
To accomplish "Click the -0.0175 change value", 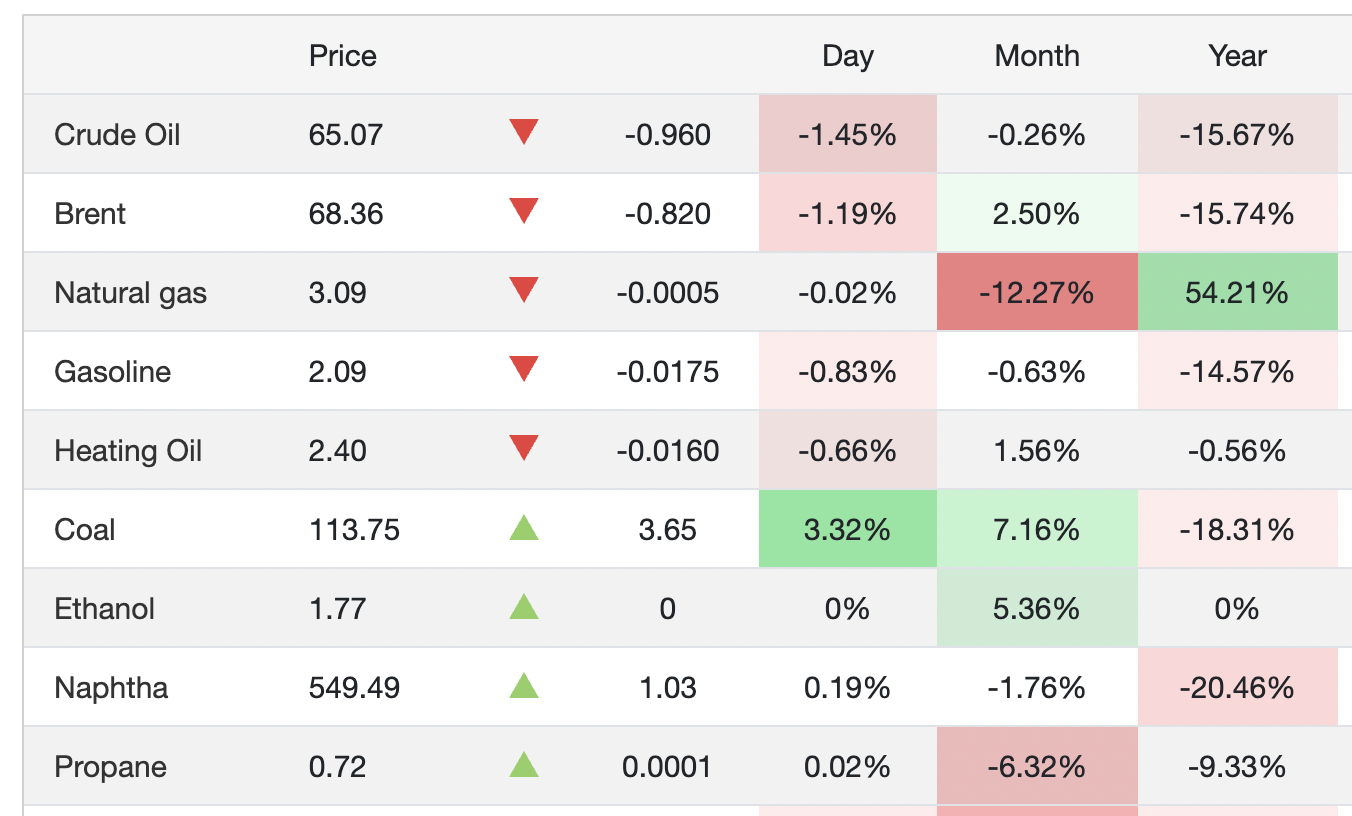I will pyautogui.click(x=667, y=371).
